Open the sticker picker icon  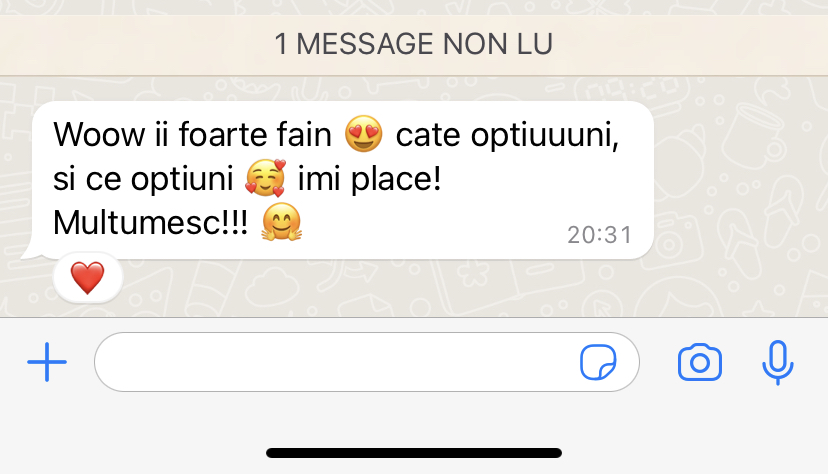point(598,362)
